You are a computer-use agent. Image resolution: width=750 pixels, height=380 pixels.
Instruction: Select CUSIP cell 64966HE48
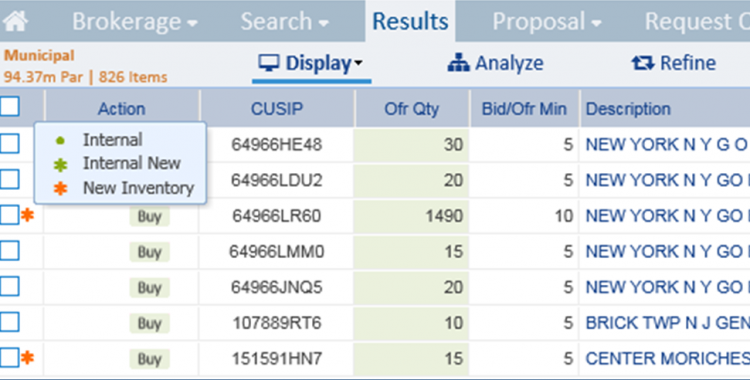[x=277, y=144]
